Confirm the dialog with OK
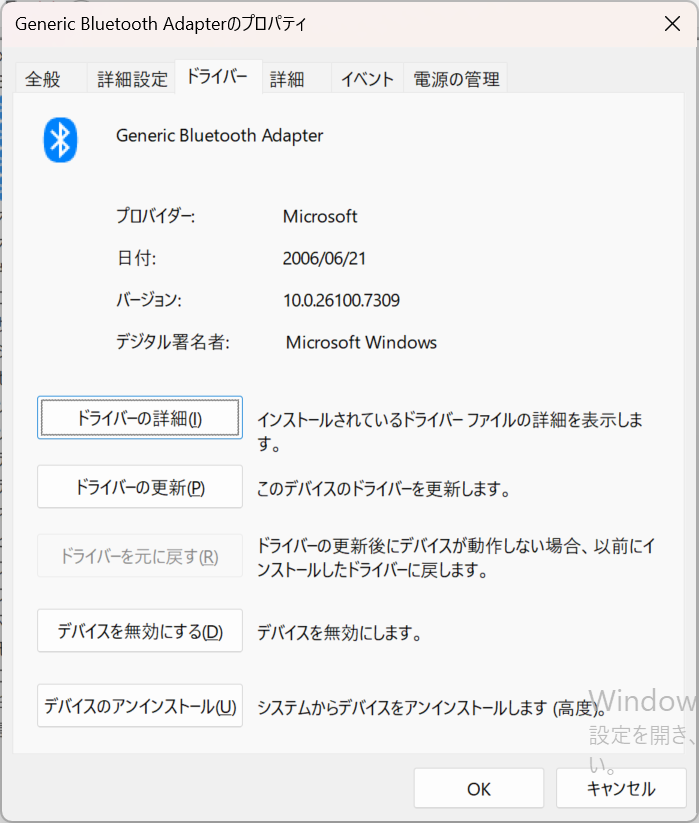The width and height of the screenshot is (699, 823). (x=479, y=788)
